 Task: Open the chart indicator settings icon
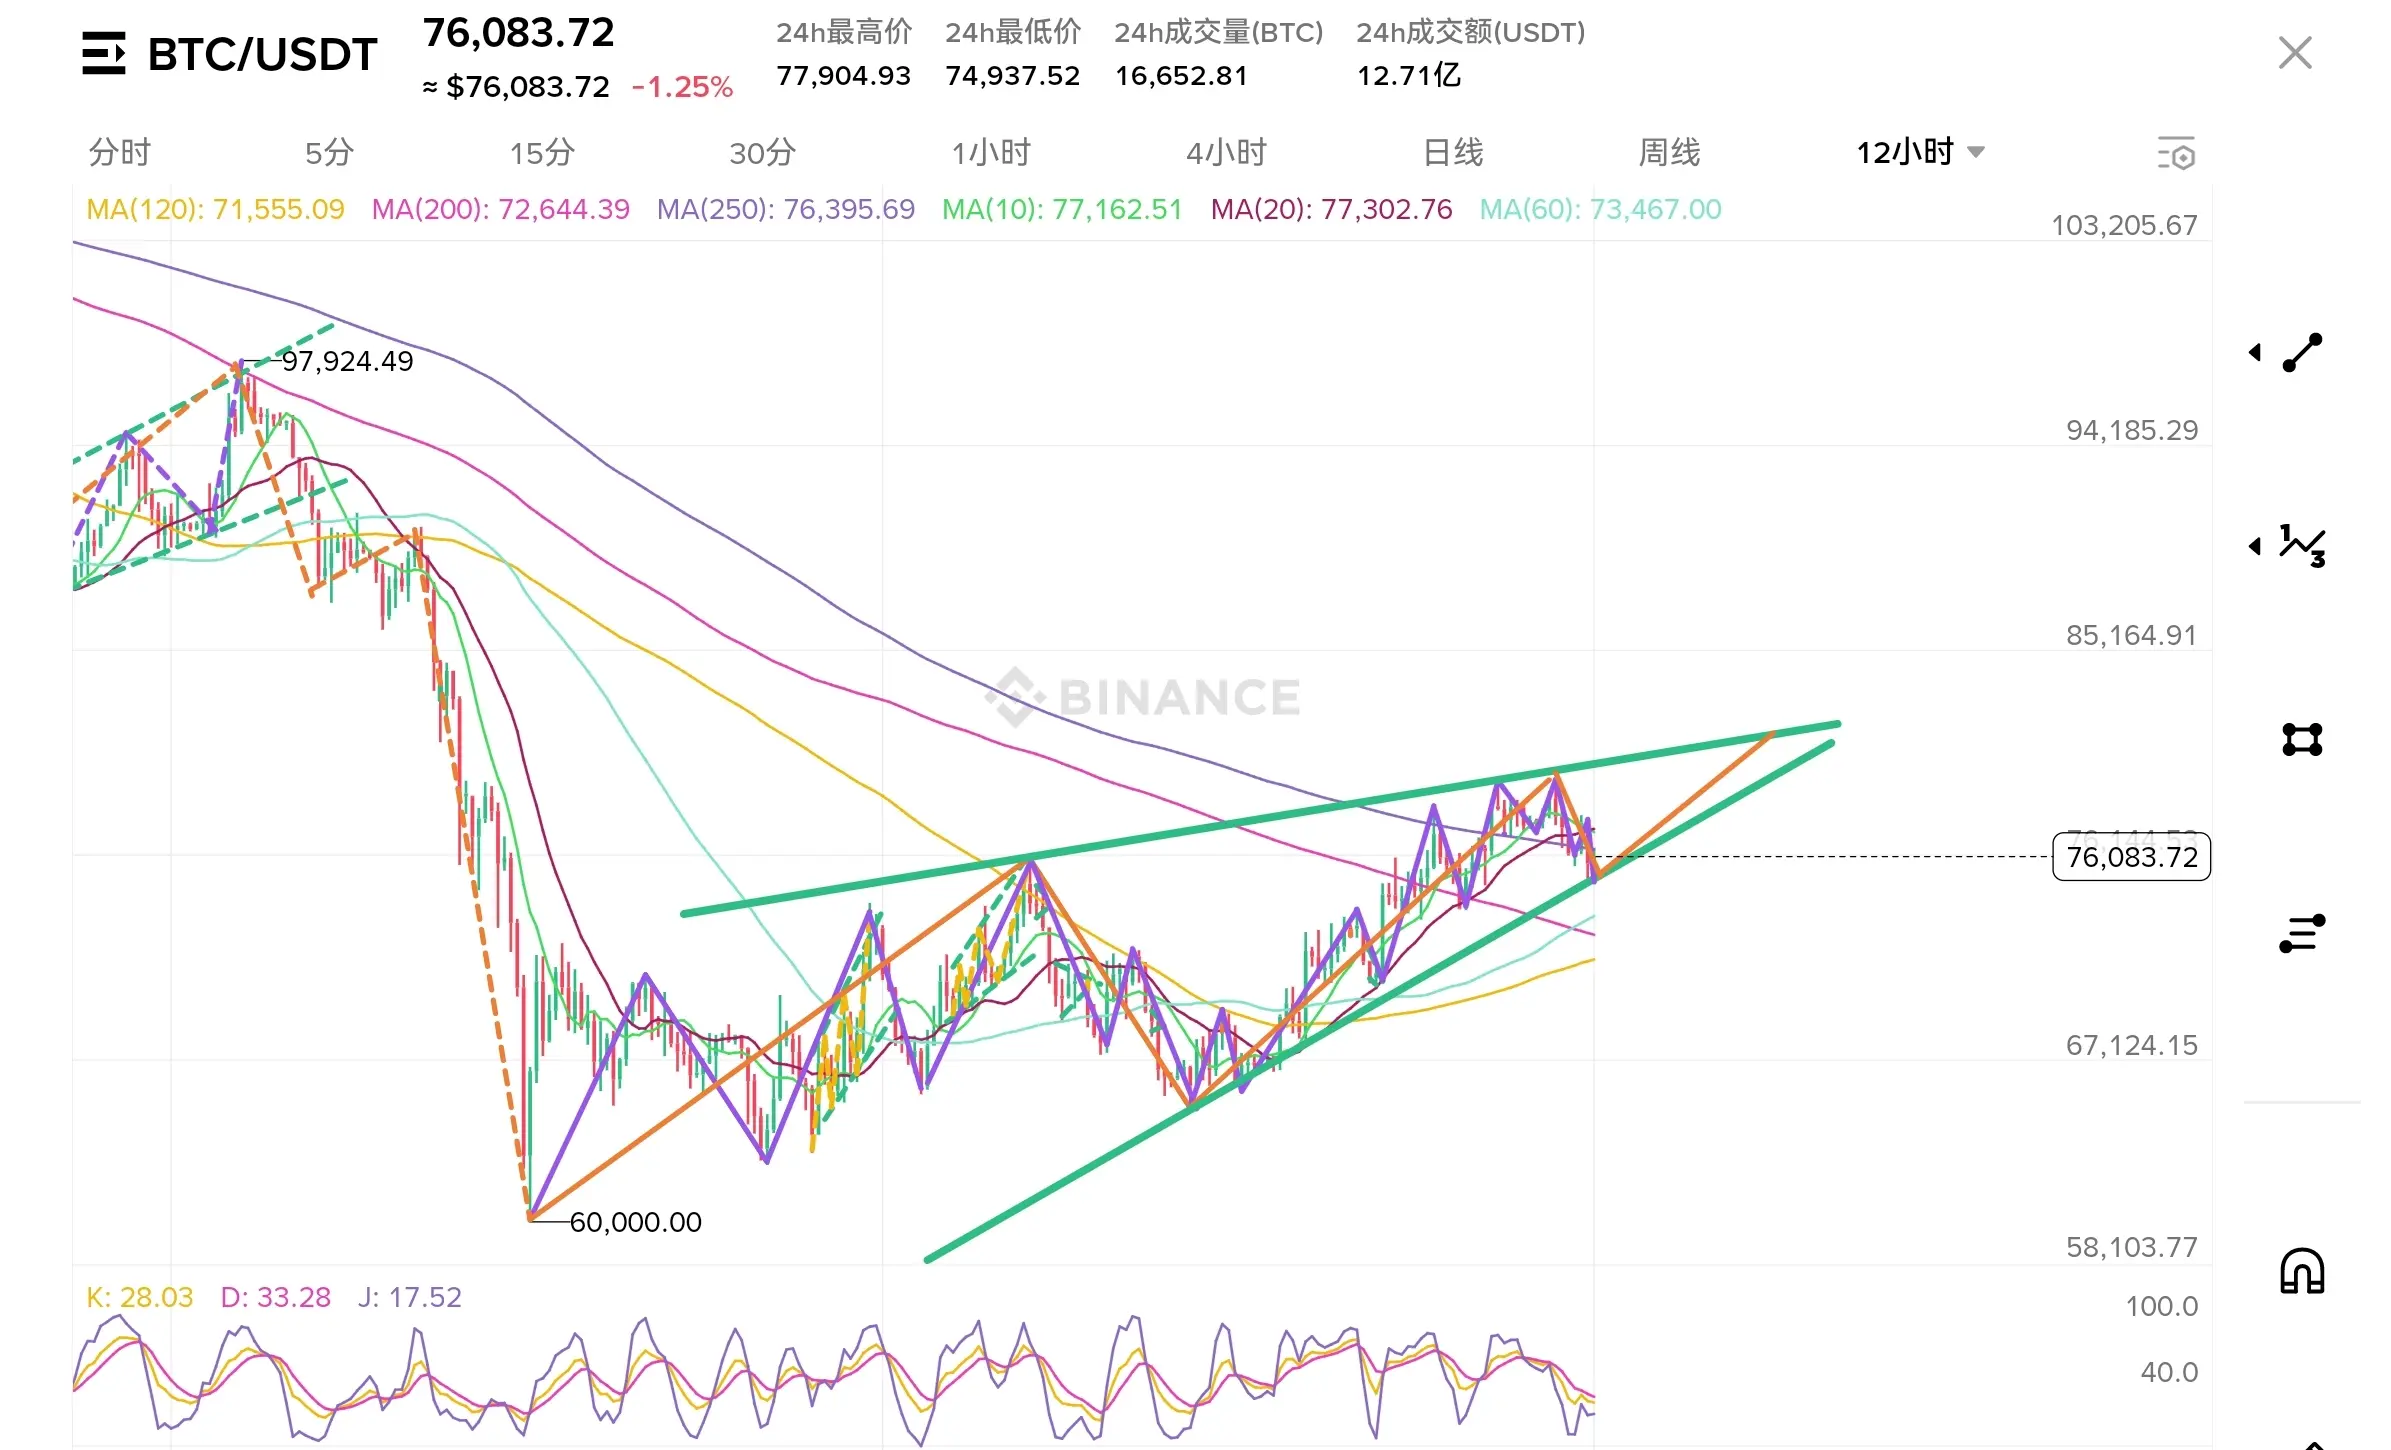[2176, 154]
